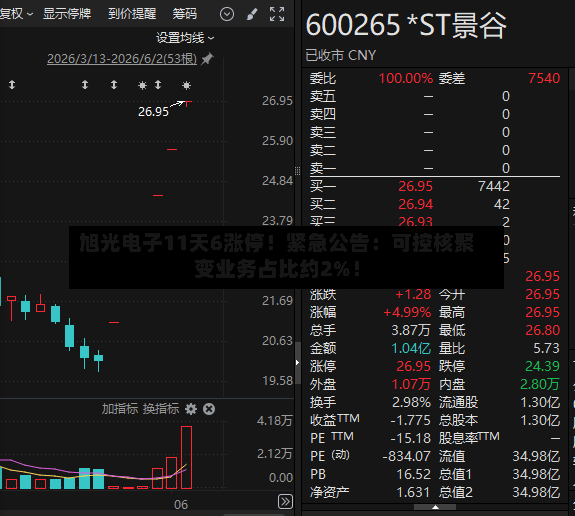Click 已收市 CNY status text
Viewport: 575px width, 516px height.
click(341, 56)
